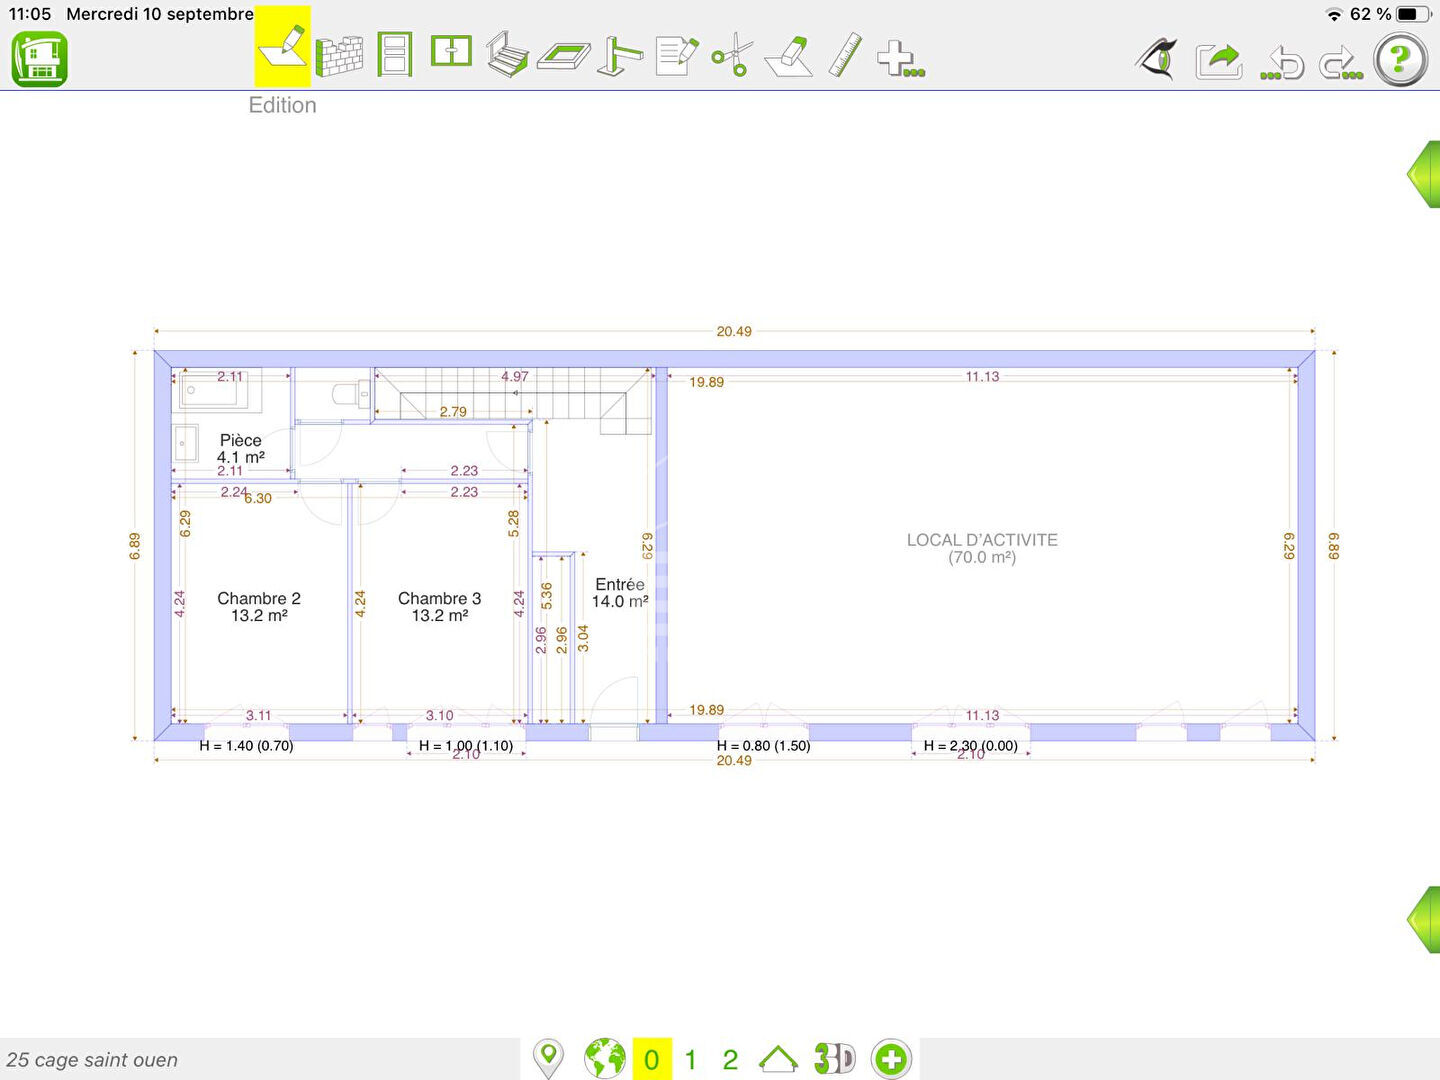
Task: Select the staircase tool
Action: pyautogui.click(x=507, y=55)
